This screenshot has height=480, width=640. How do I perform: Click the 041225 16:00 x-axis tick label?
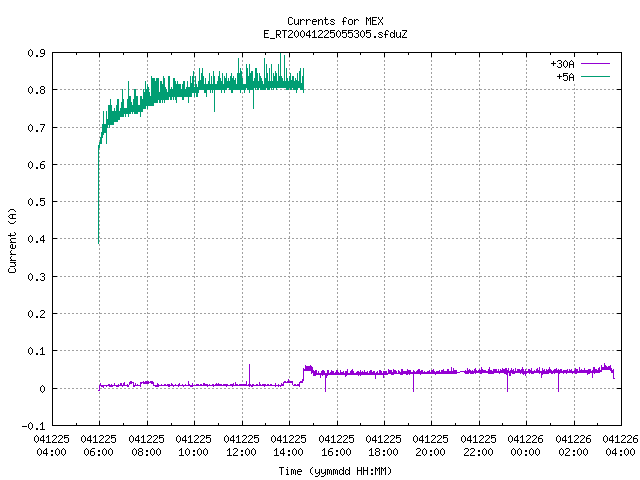[336, 446]
